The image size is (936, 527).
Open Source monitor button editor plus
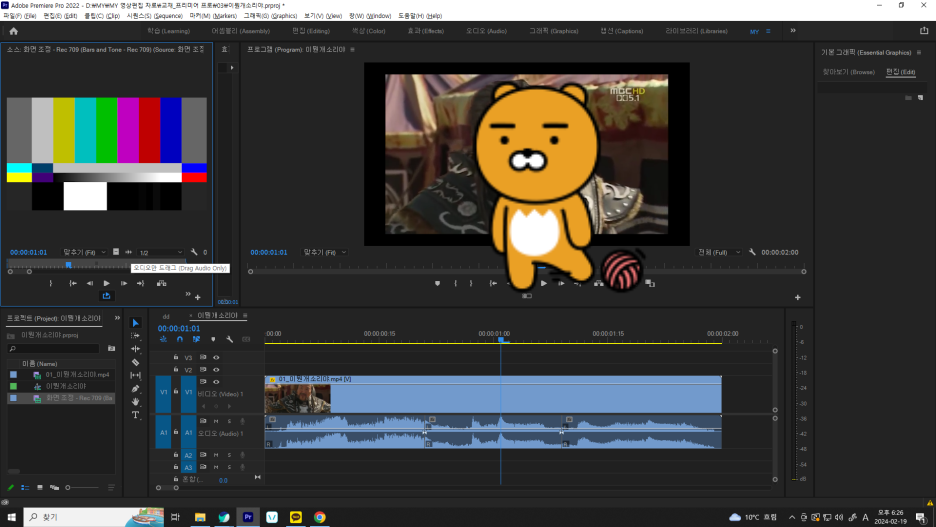[198, 297]
